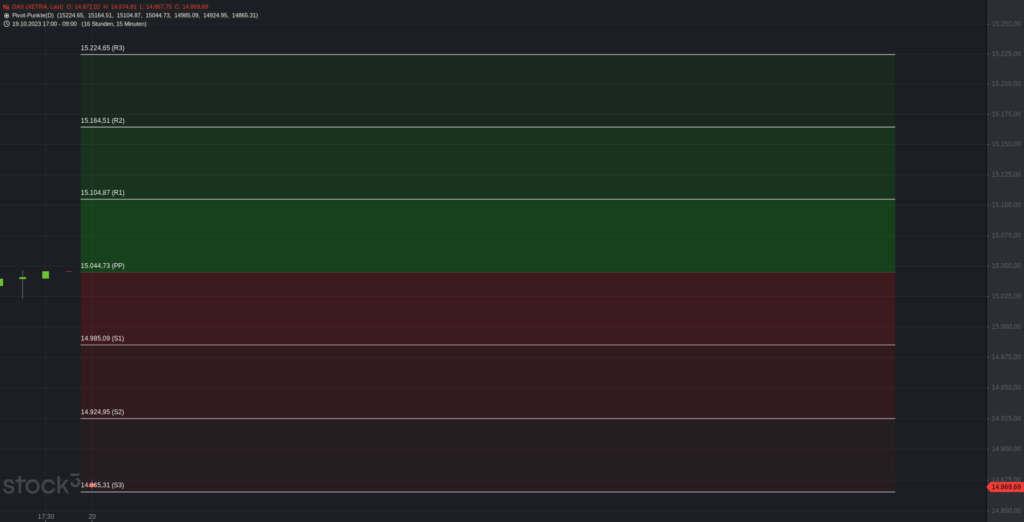This screenshot has width=1024, height=522.
Task: Click the clock icon beside the date range
Action: (7, 24)
